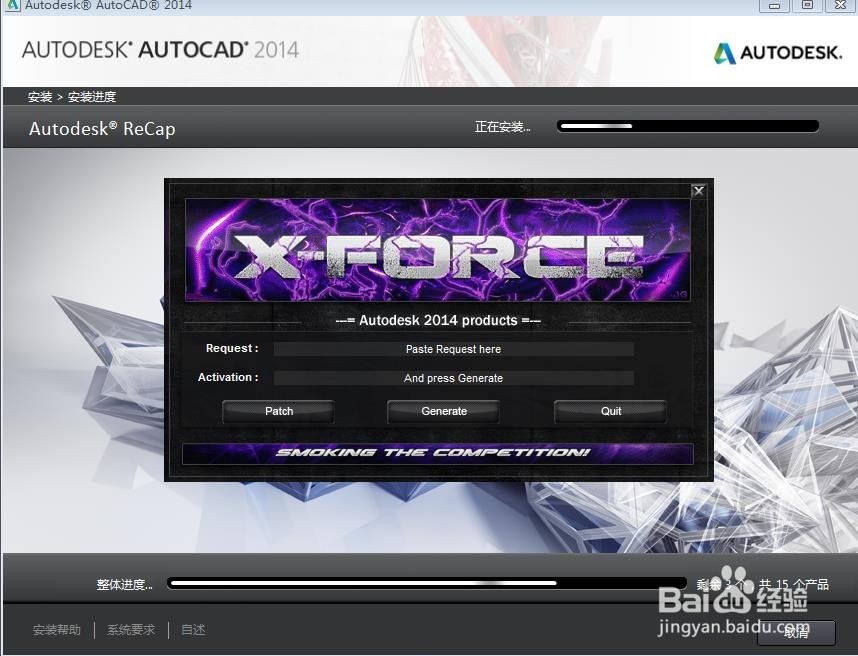Click the maximize icon on the title bar

[x=805, y=6]
